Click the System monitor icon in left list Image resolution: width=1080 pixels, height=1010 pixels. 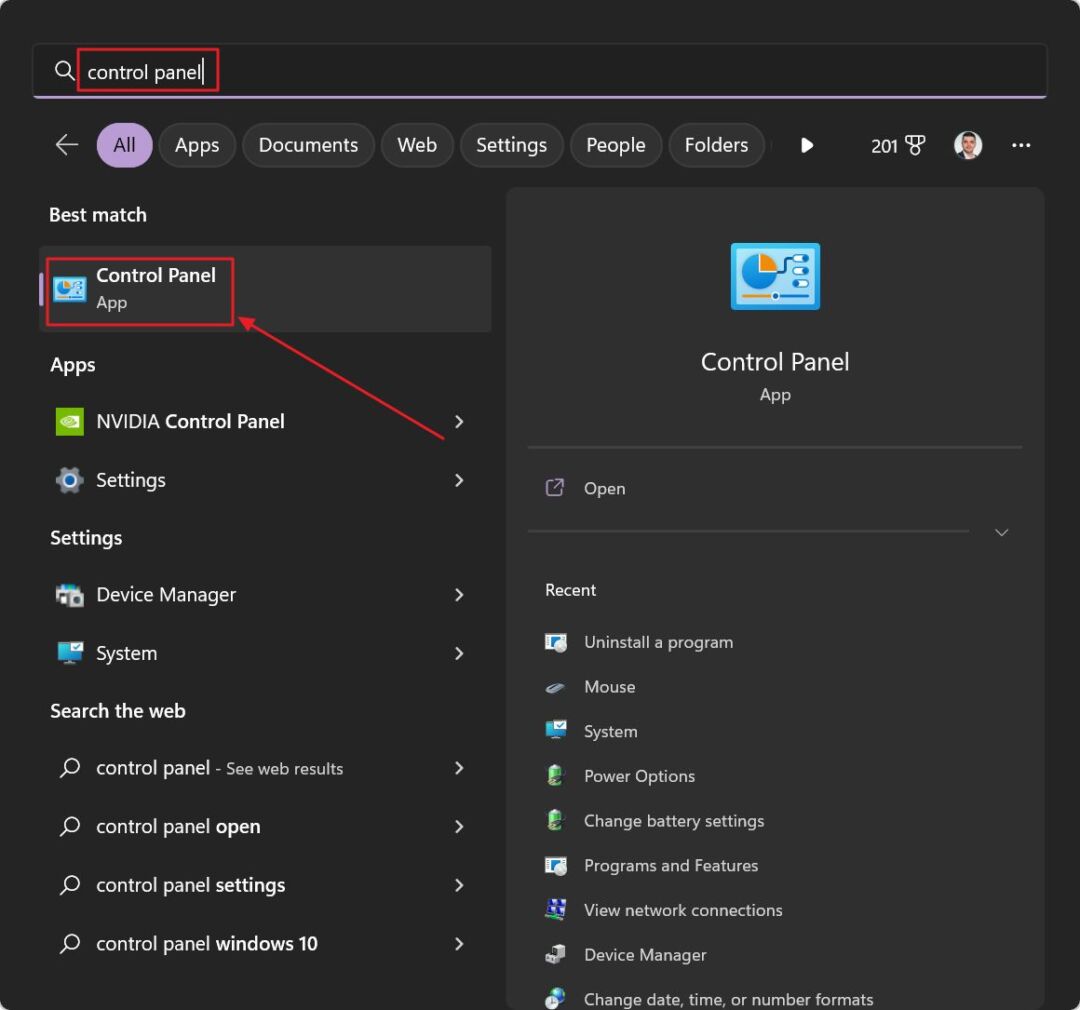[70, 653]
